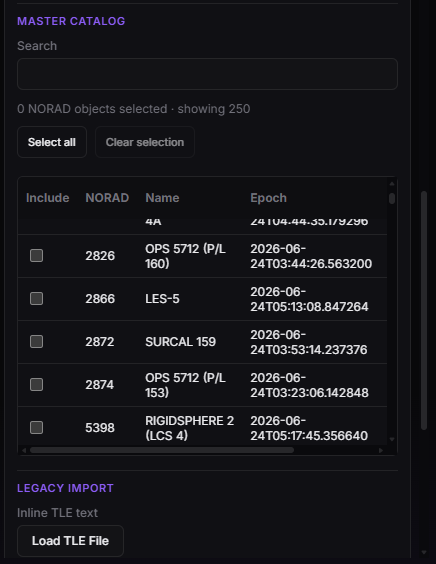
Task: Click the epoch ending in 03:23:06.142848
Action: (309, 385)
